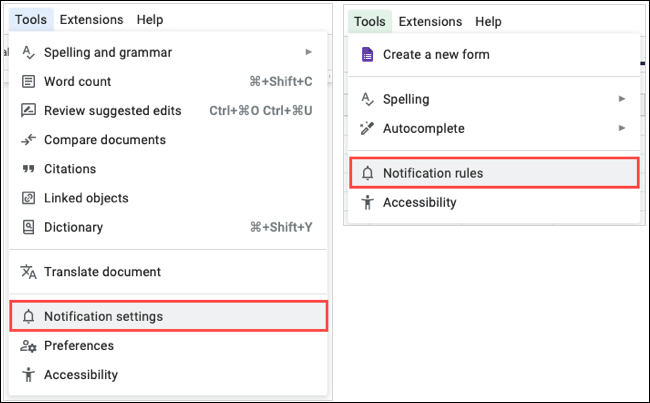Viewport: 650px width, 403px height.
Task: Click the Preferences person-gear icon
Action: [28, 346]
